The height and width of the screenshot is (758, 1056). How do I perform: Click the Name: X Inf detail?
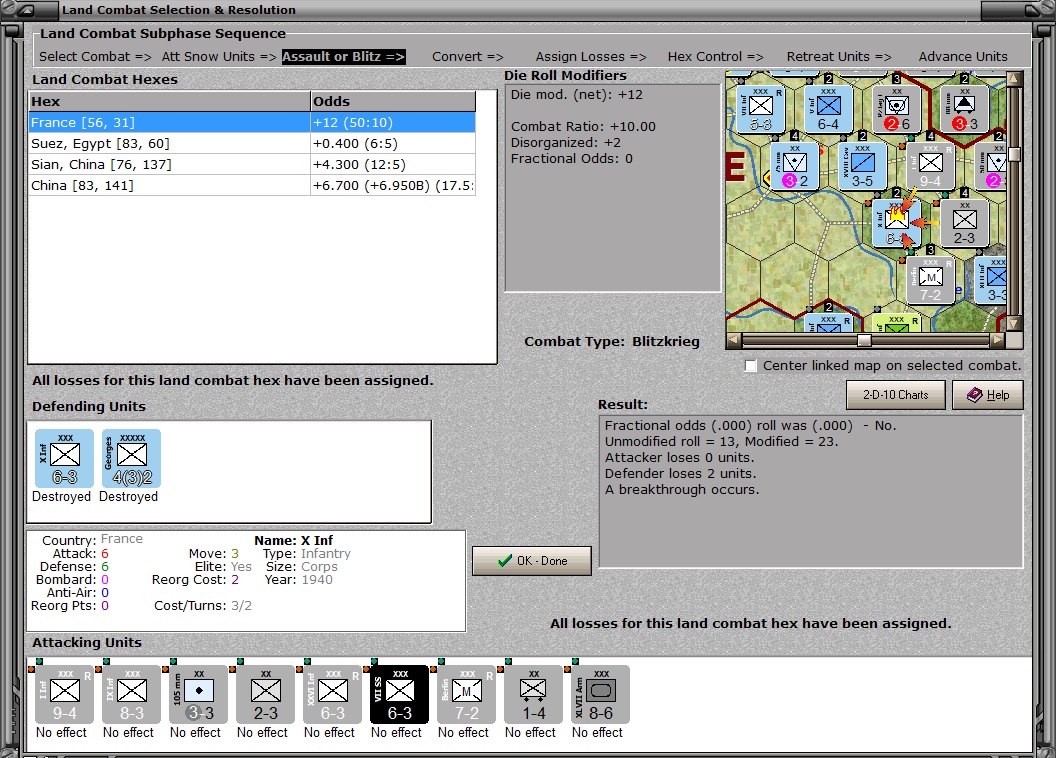click(294, 541)
